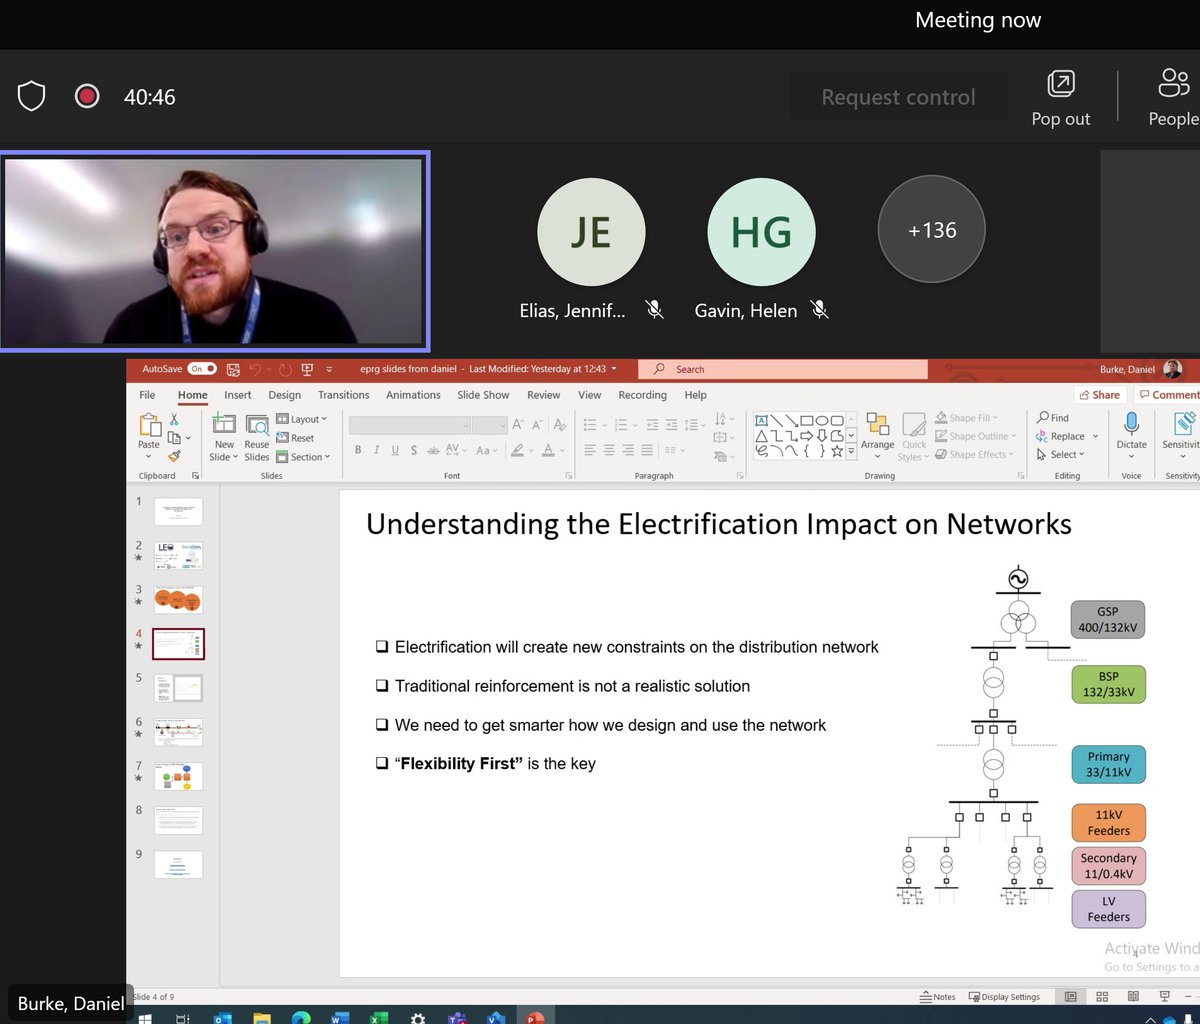Click the PowerPoint Search box
Image resolution: width=1200 pixels, height=1024 pixels.
[781, 369]
